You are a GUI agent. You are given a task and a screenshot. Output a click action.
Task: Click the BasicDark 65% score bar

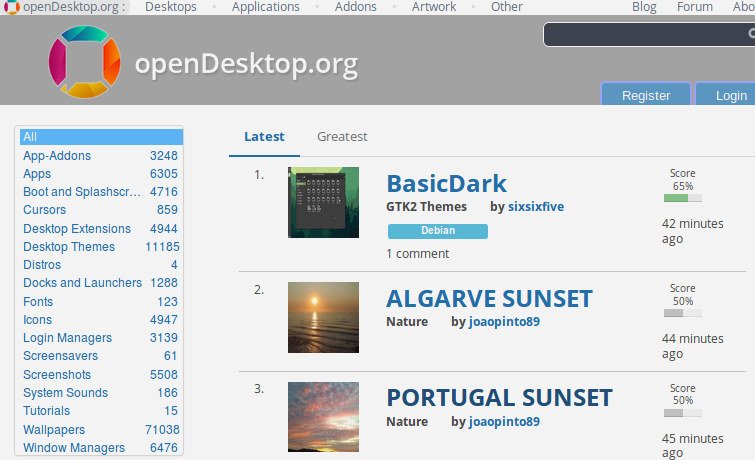[682, 198]
